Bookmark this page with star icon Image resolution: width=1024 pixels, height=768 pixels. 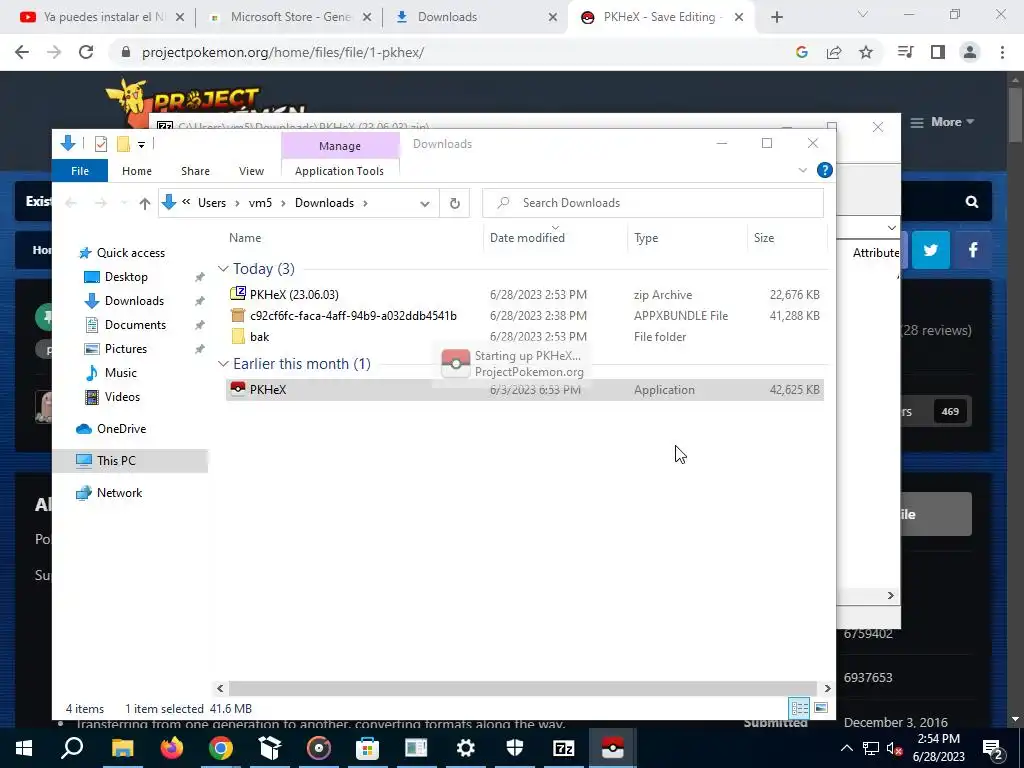pos(866,52)
